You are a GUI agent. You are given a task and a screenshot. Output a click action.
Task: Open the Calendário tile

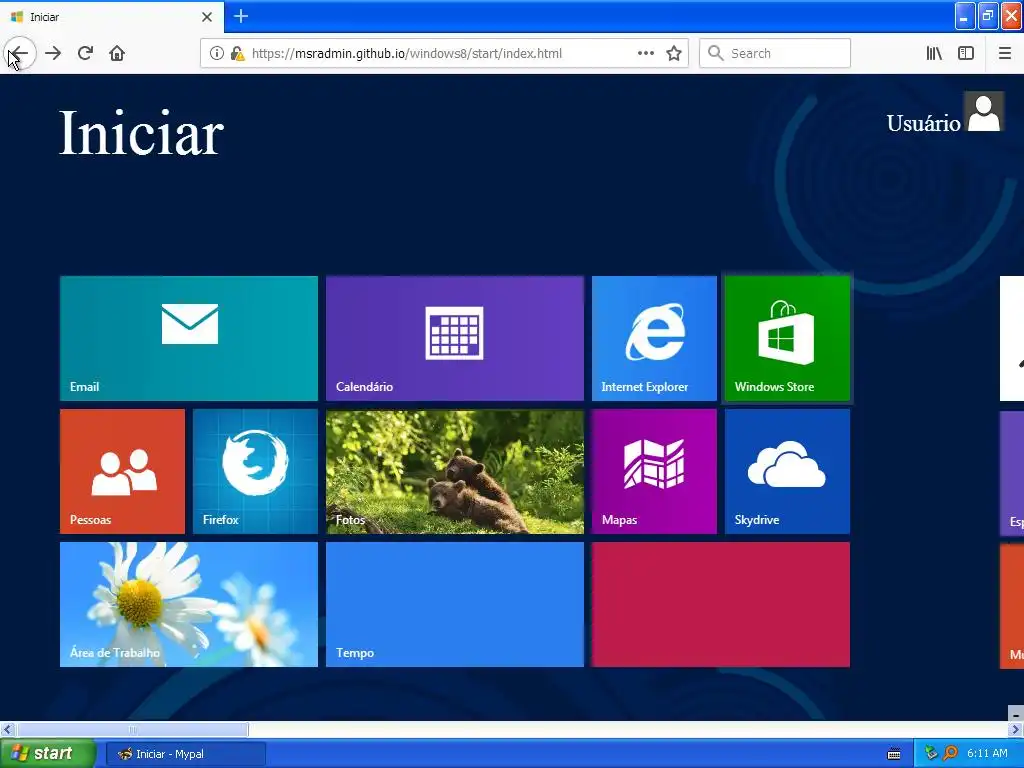point(455,338)
